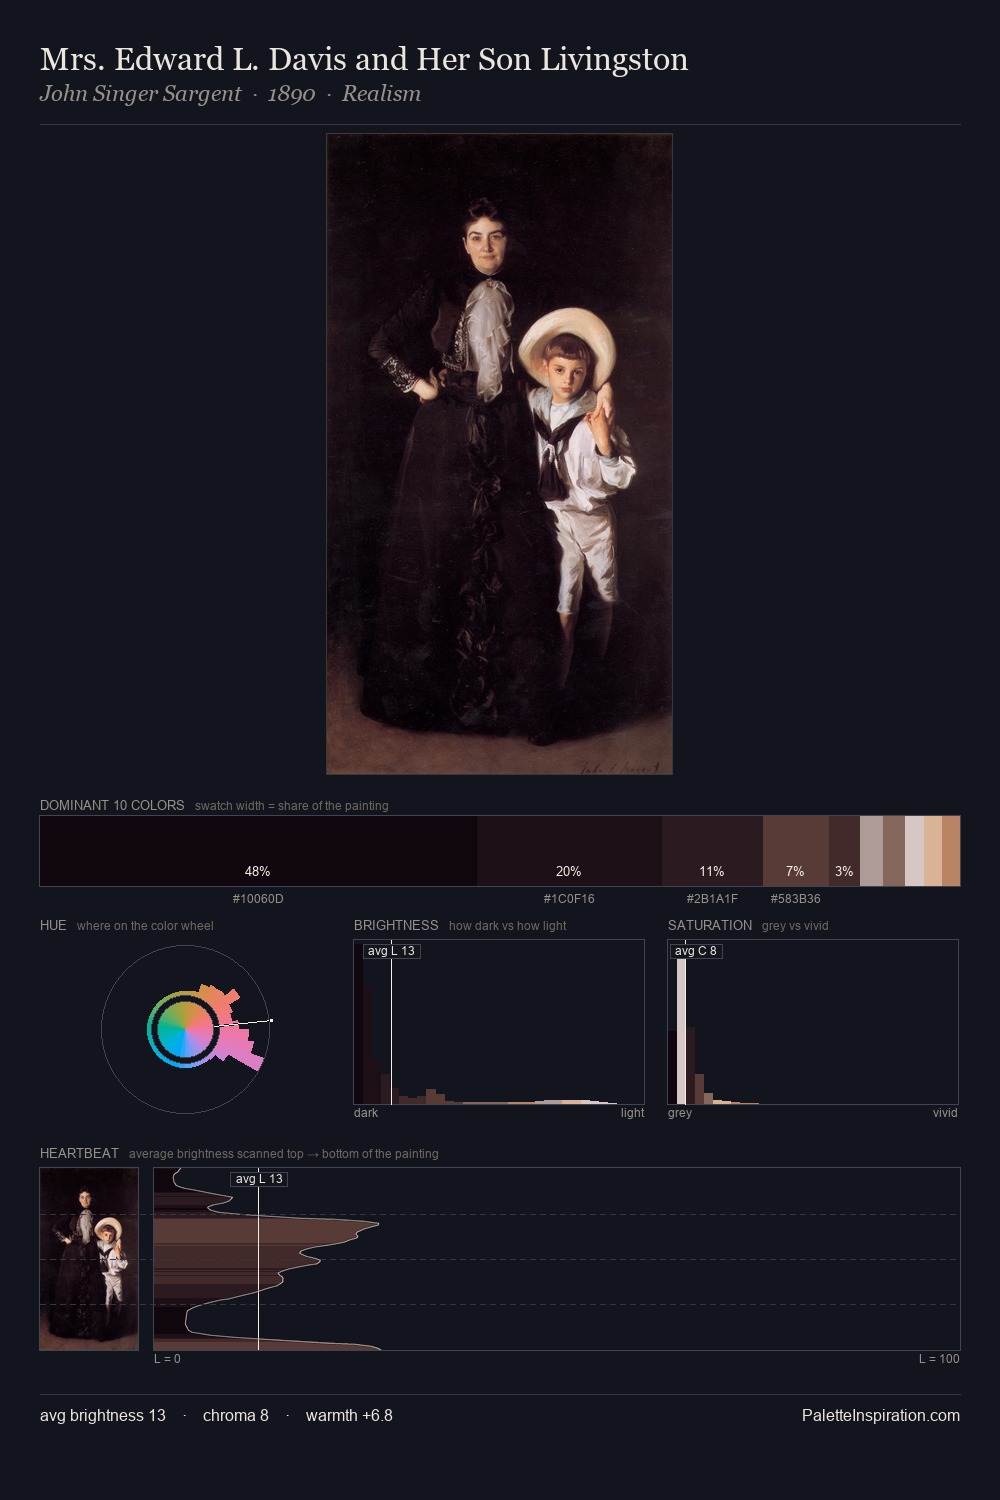
Task: Open PaletteInspiration.com link in footer
Action: (881, 1415)
